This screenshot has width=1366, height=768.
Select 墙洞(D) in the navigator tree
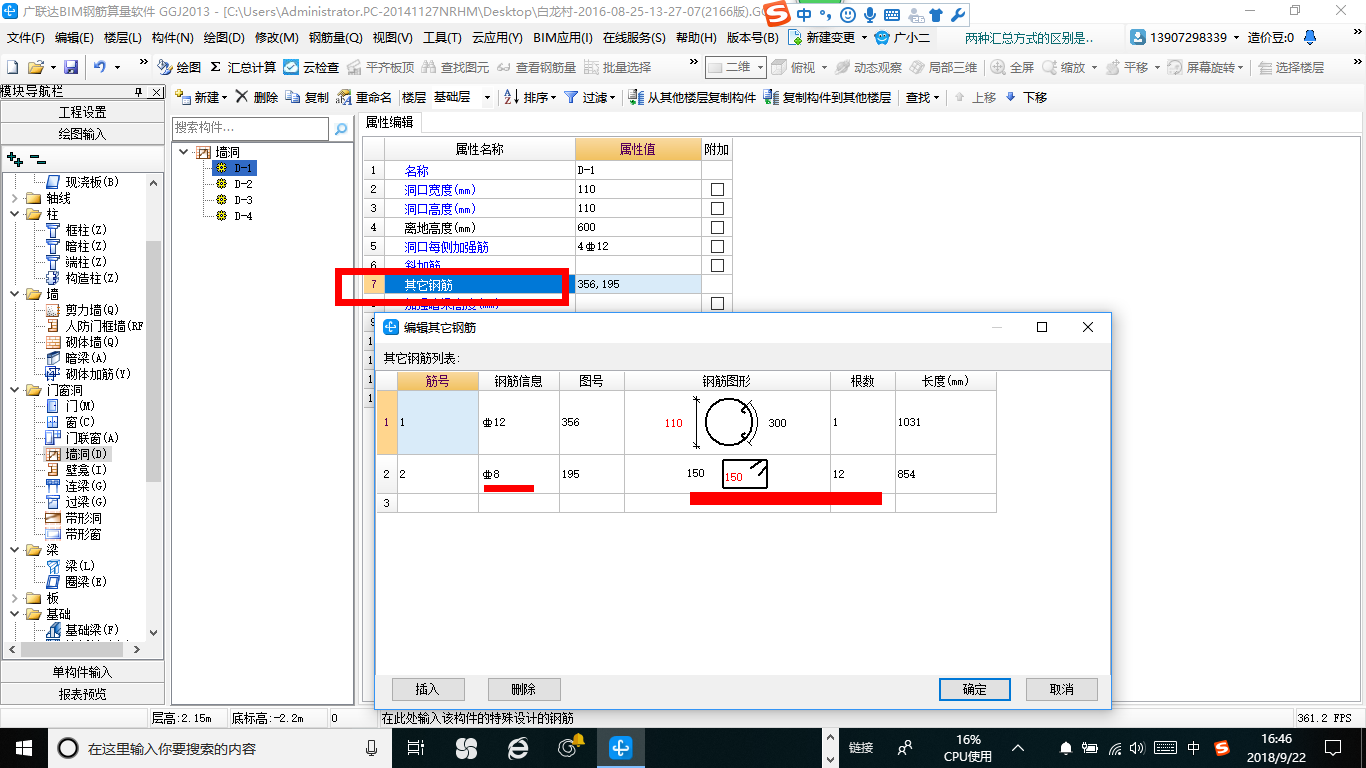coord(77,454)
